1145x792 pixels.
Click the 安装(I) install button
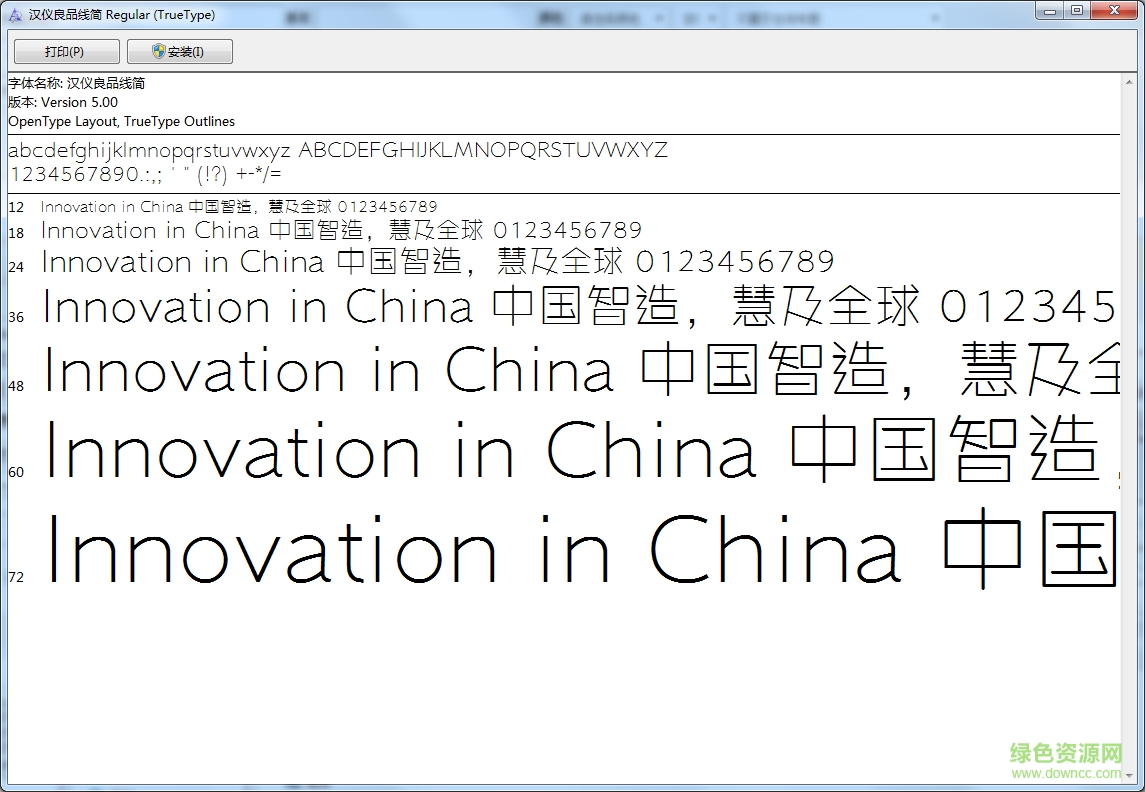click(x=180, y=52)
